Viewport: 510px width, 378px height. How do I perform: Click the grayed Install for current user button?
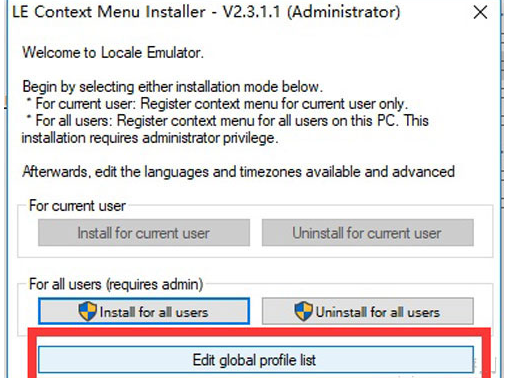tap(144, 233)
